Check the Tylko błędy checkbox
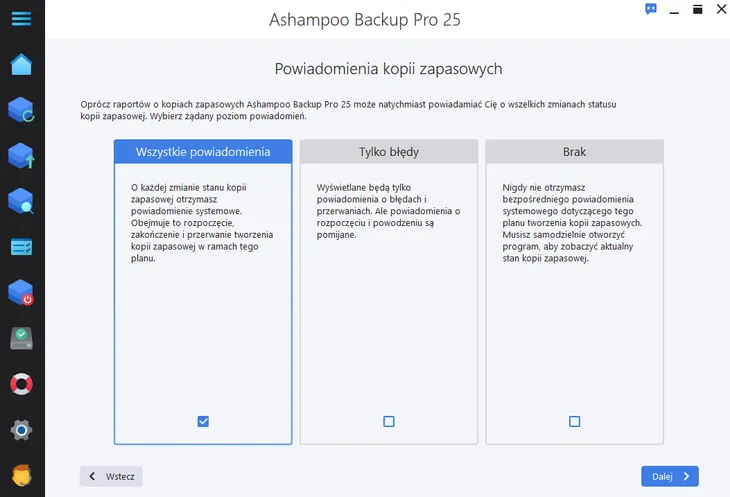The height and width of the screenshot is (497, 730). pyautogui.click(x=389, y=422)
